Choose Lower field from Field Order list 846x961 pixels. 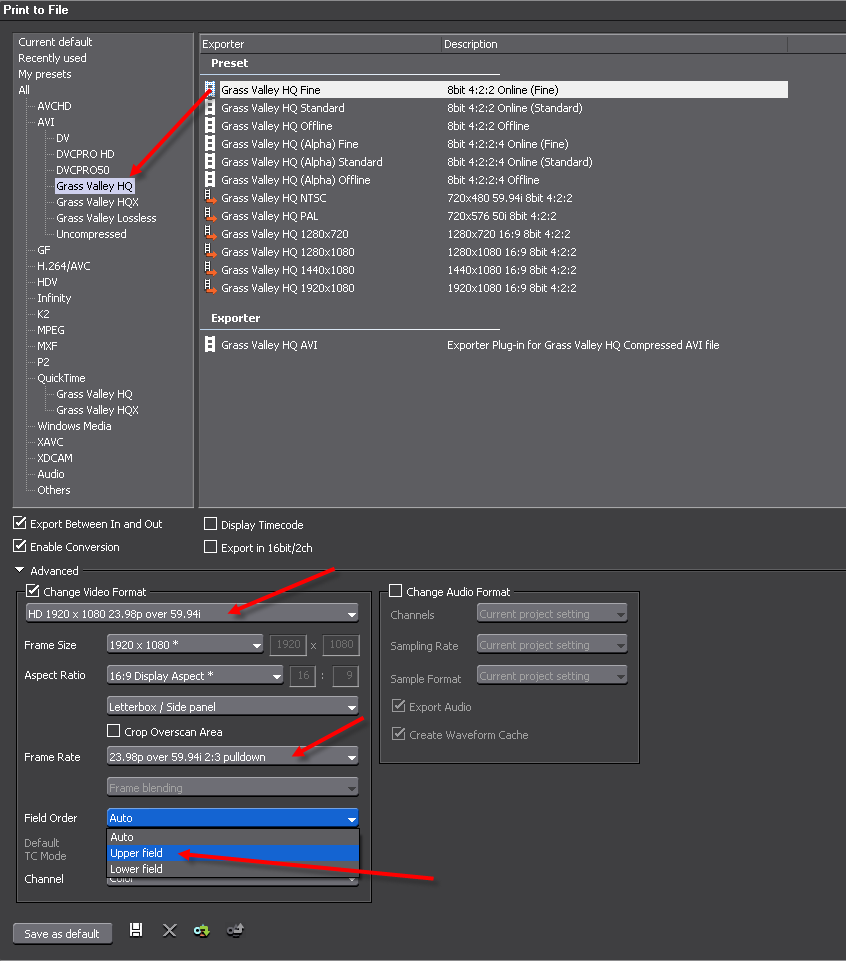tap(136, 869)
